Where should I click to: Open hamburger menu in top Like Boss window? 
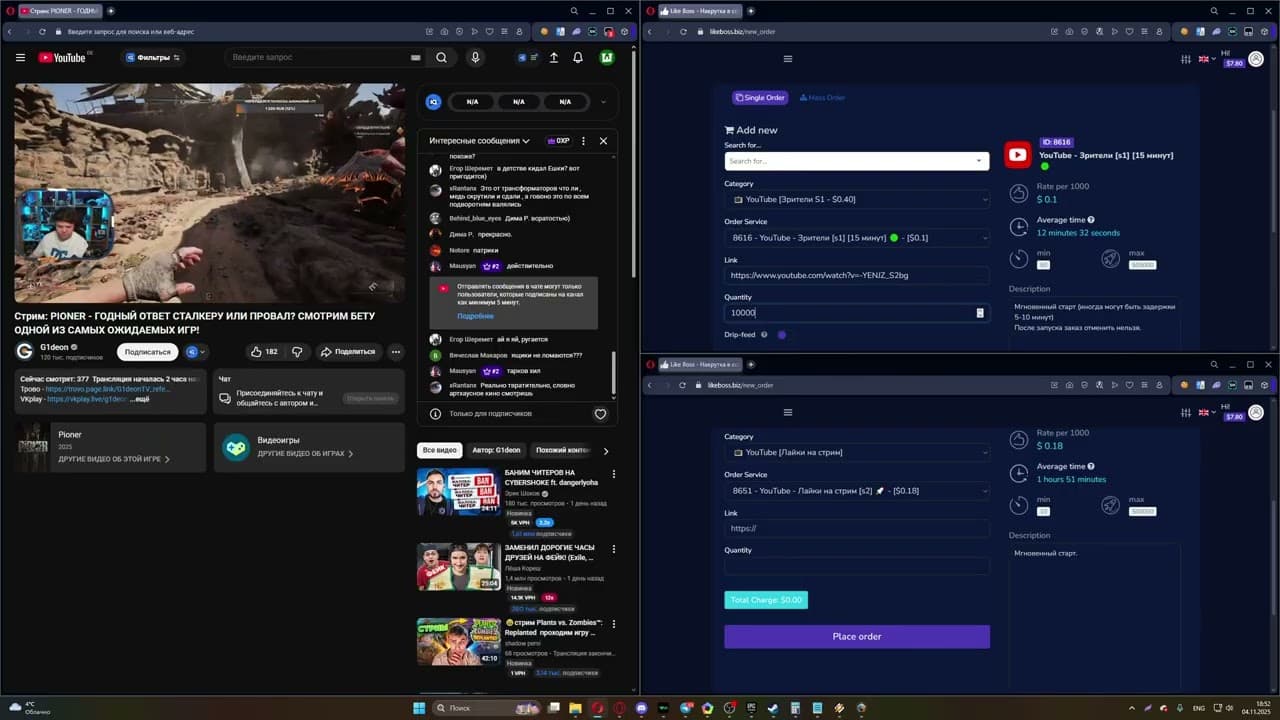coord(788,59)
